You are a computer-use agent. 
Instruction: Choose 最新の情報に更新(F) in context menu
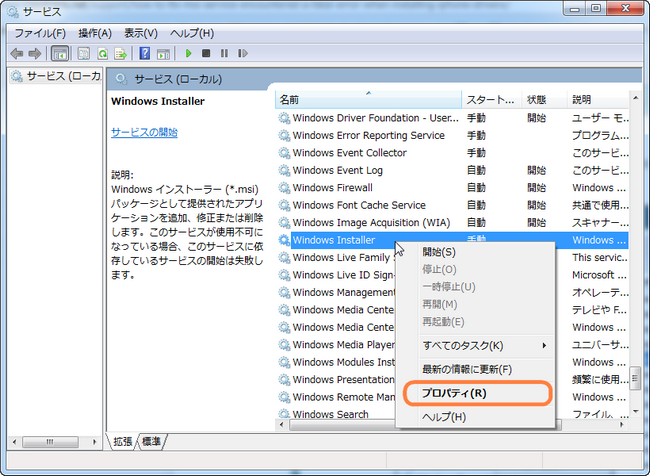[x=475, y=369]
